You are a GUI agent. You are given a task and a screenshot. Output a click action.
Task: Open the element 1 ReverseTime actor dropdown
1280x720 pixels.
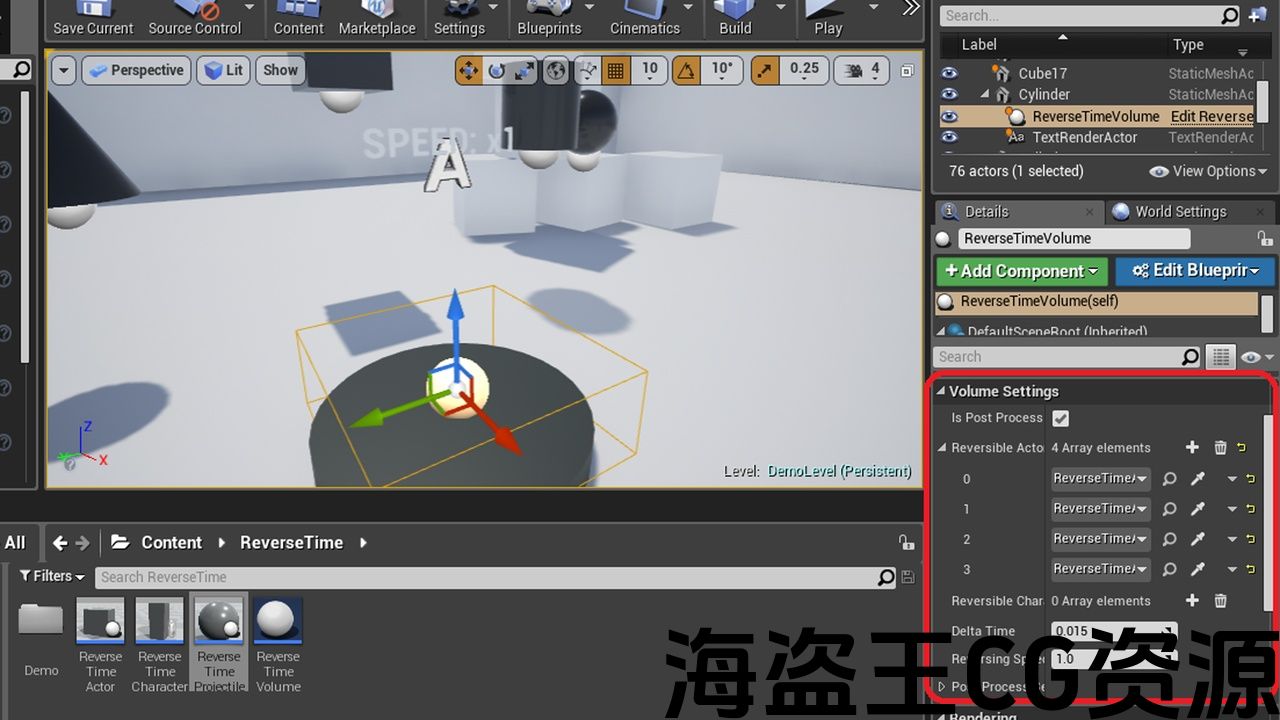tap(1100, 509)
